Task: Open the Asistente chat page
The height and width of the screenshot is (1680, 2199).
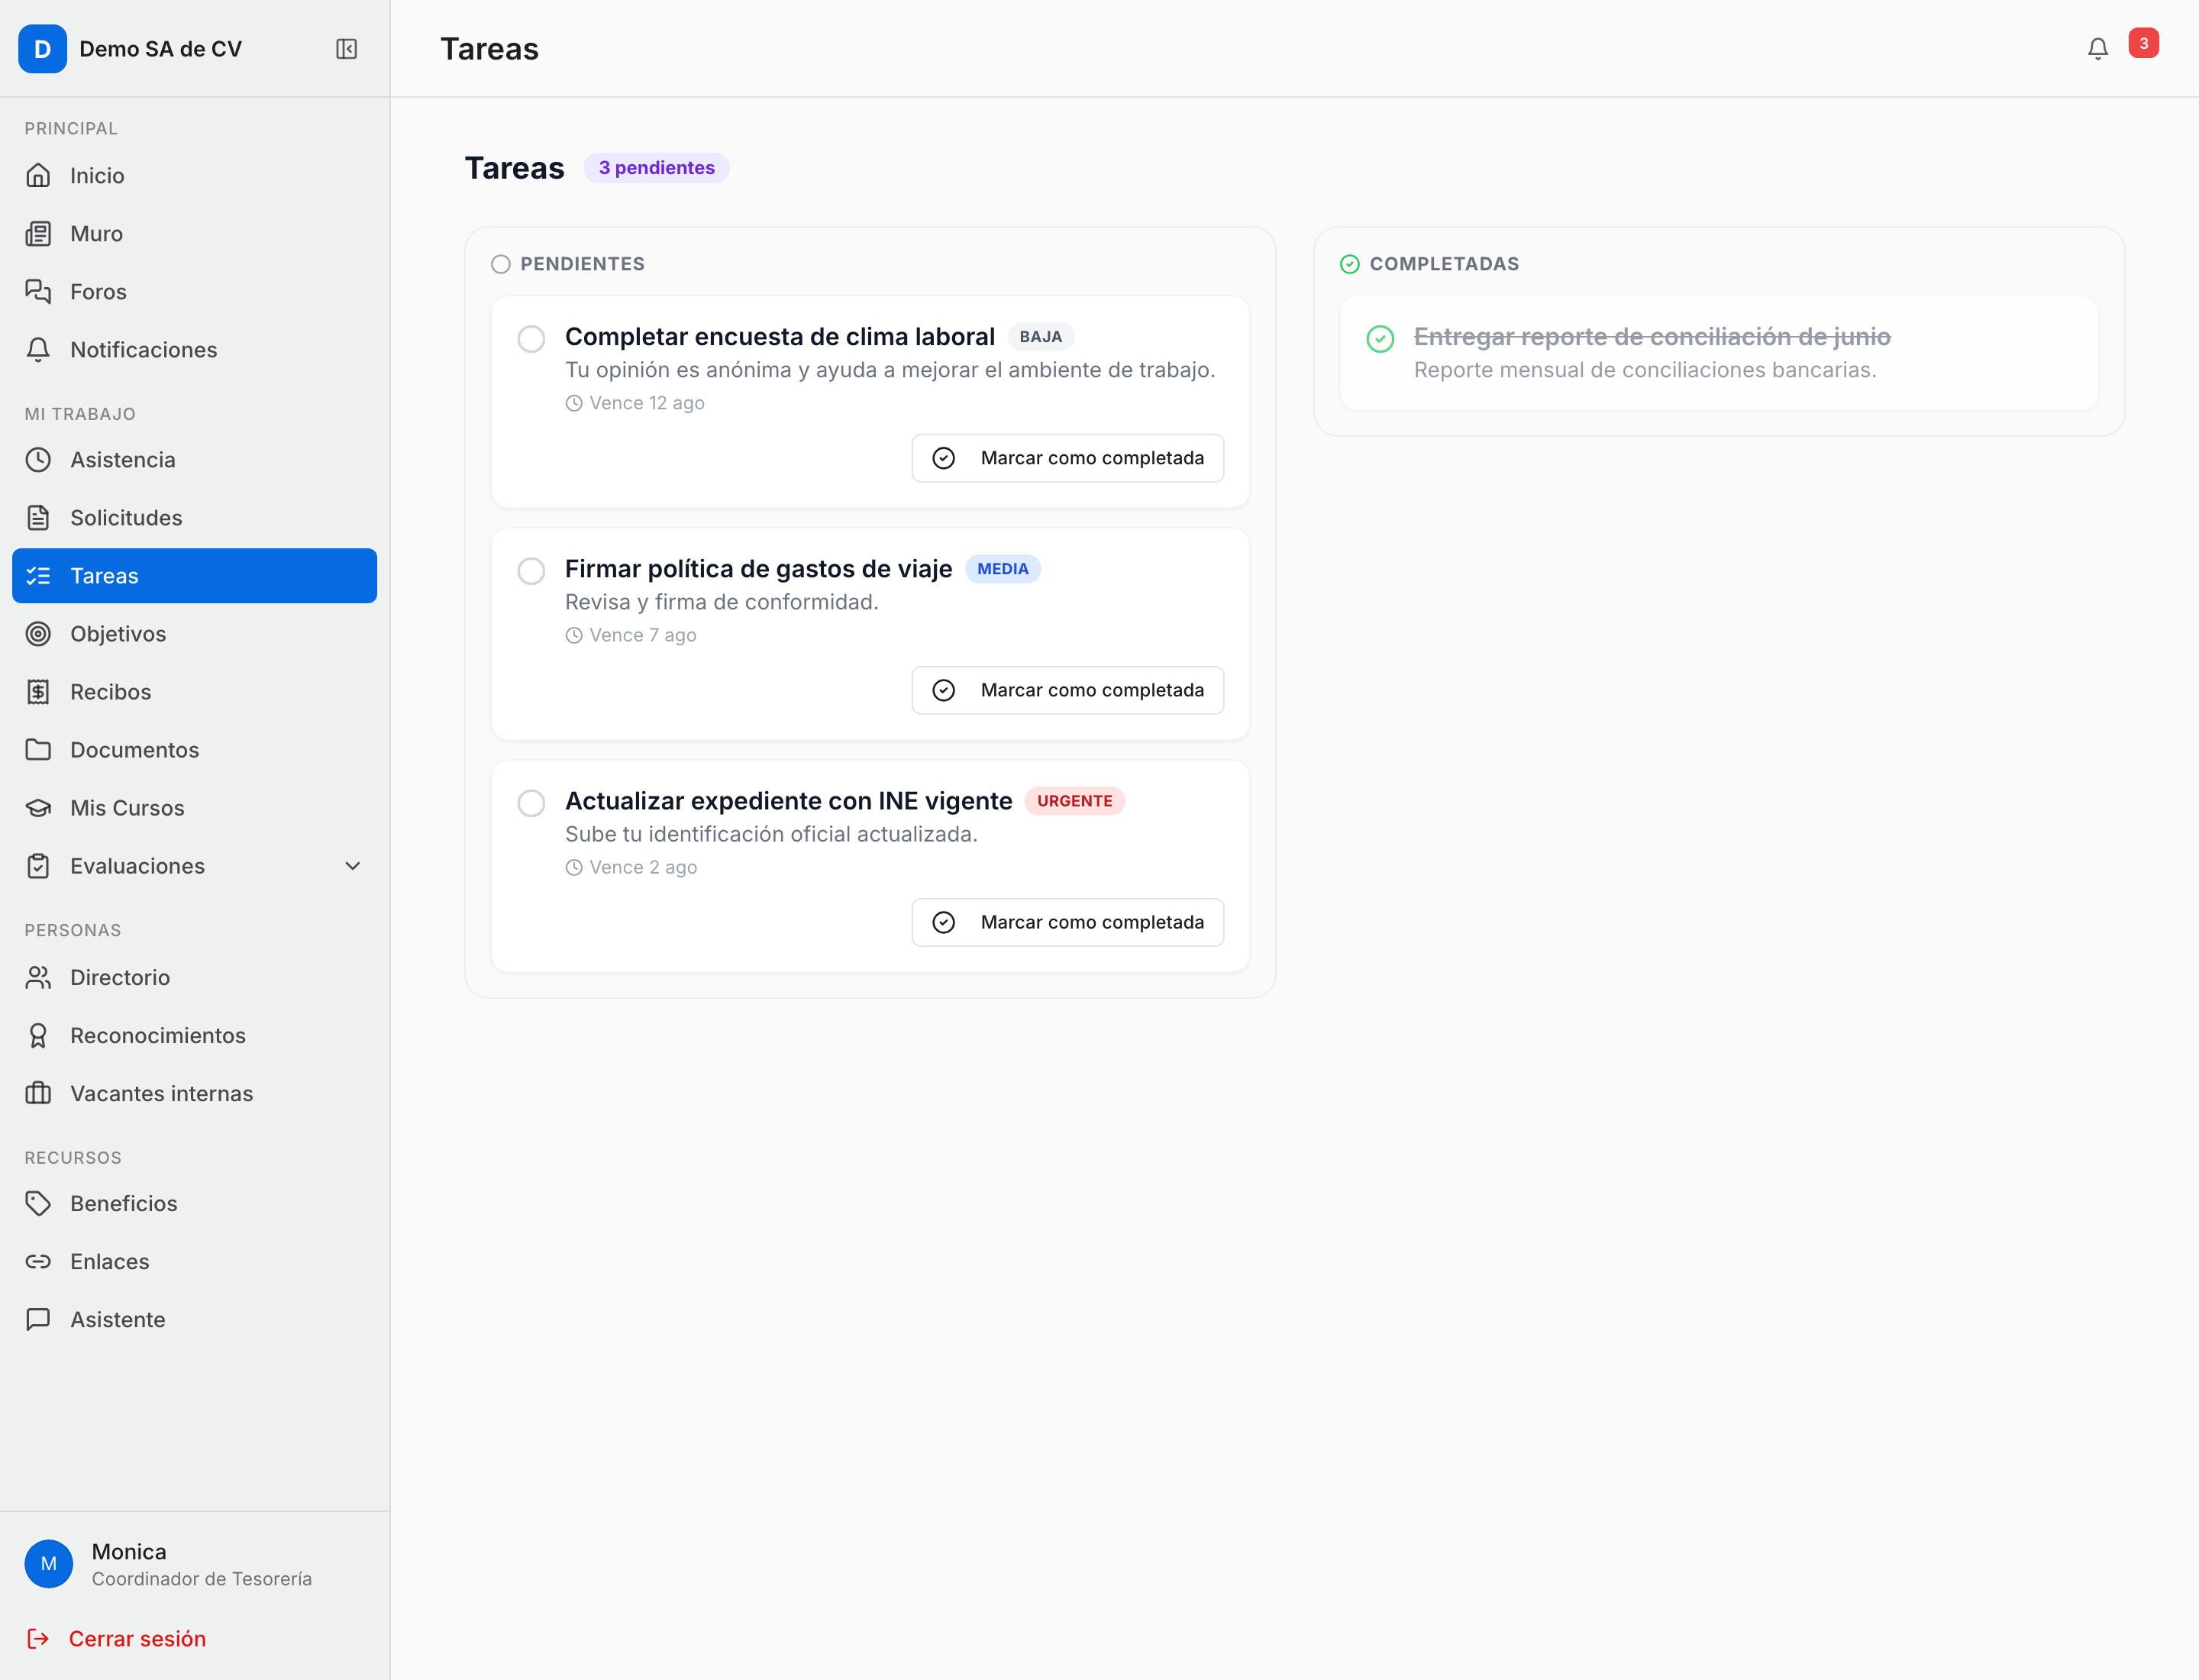Action: click(194, 1319)
